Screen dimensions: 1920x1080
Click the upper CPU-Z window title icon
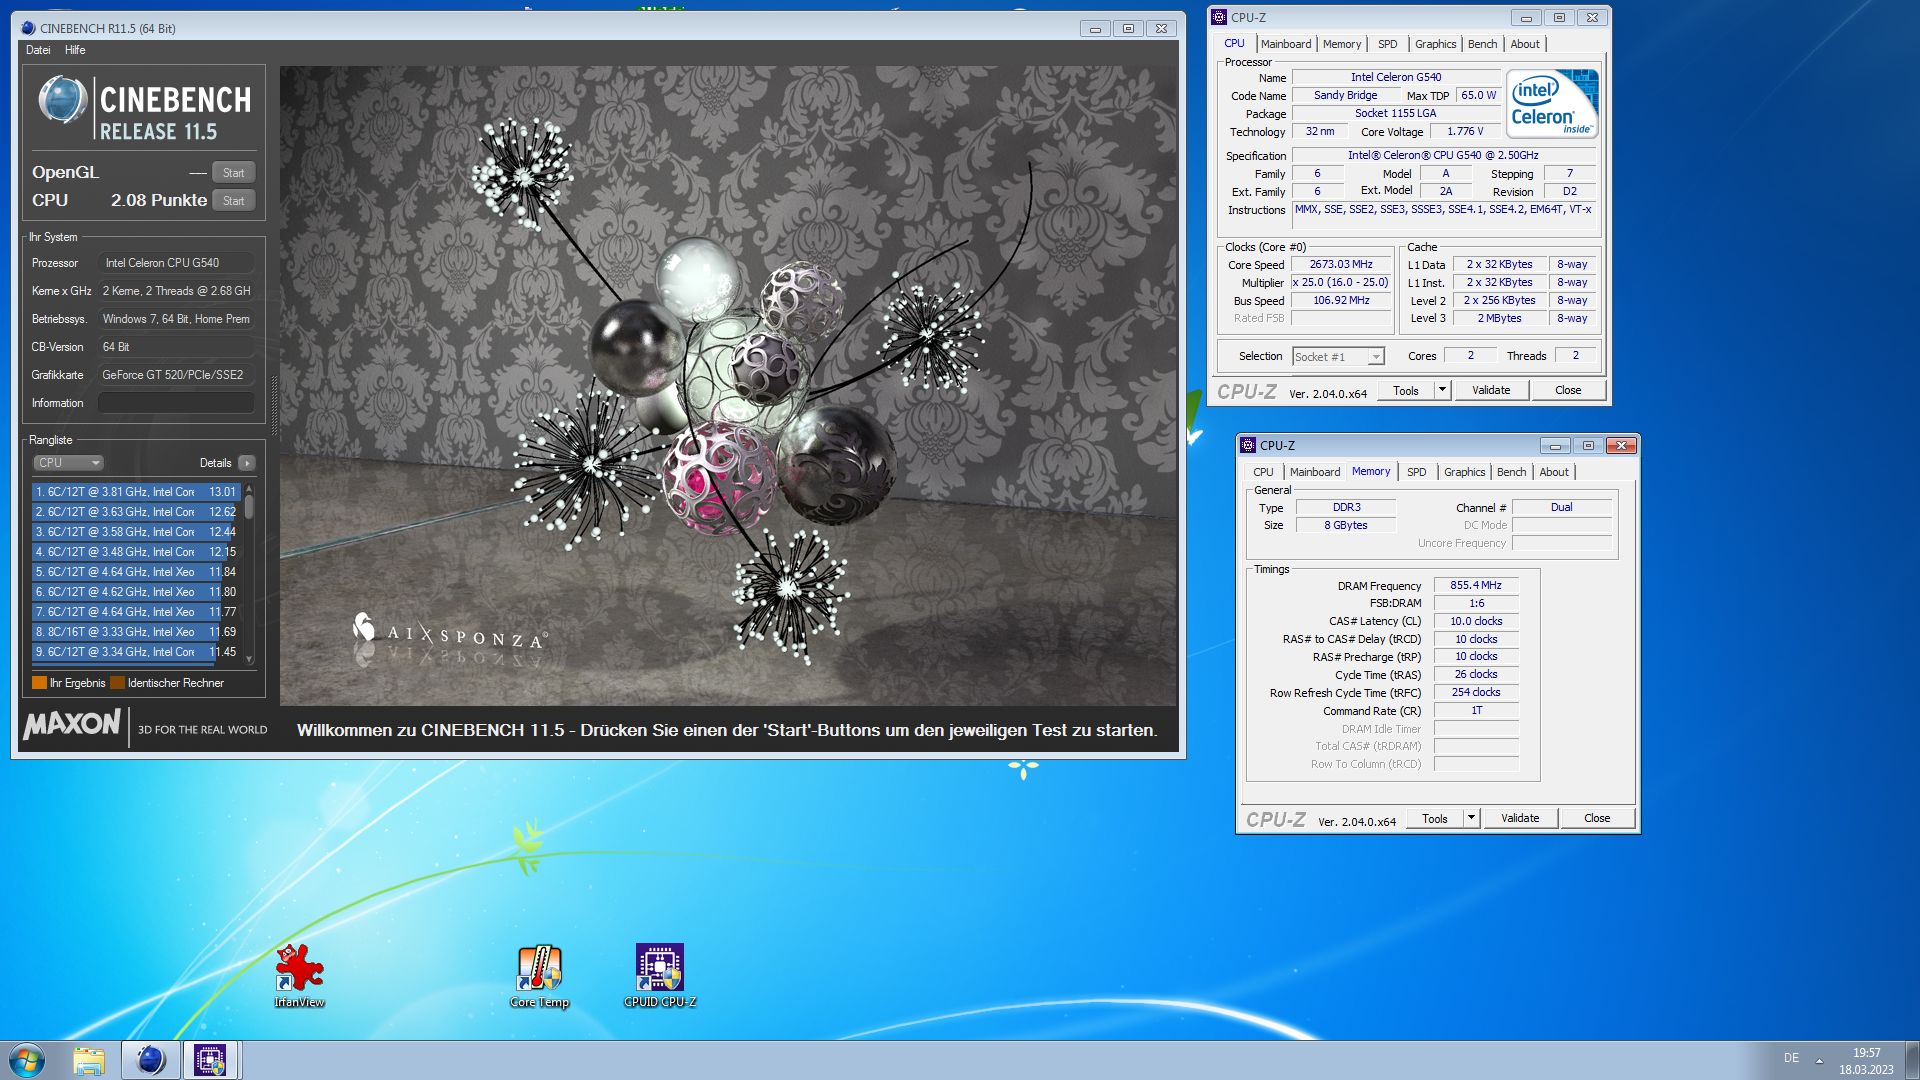pyautogui.click(x=1219, y=17)
